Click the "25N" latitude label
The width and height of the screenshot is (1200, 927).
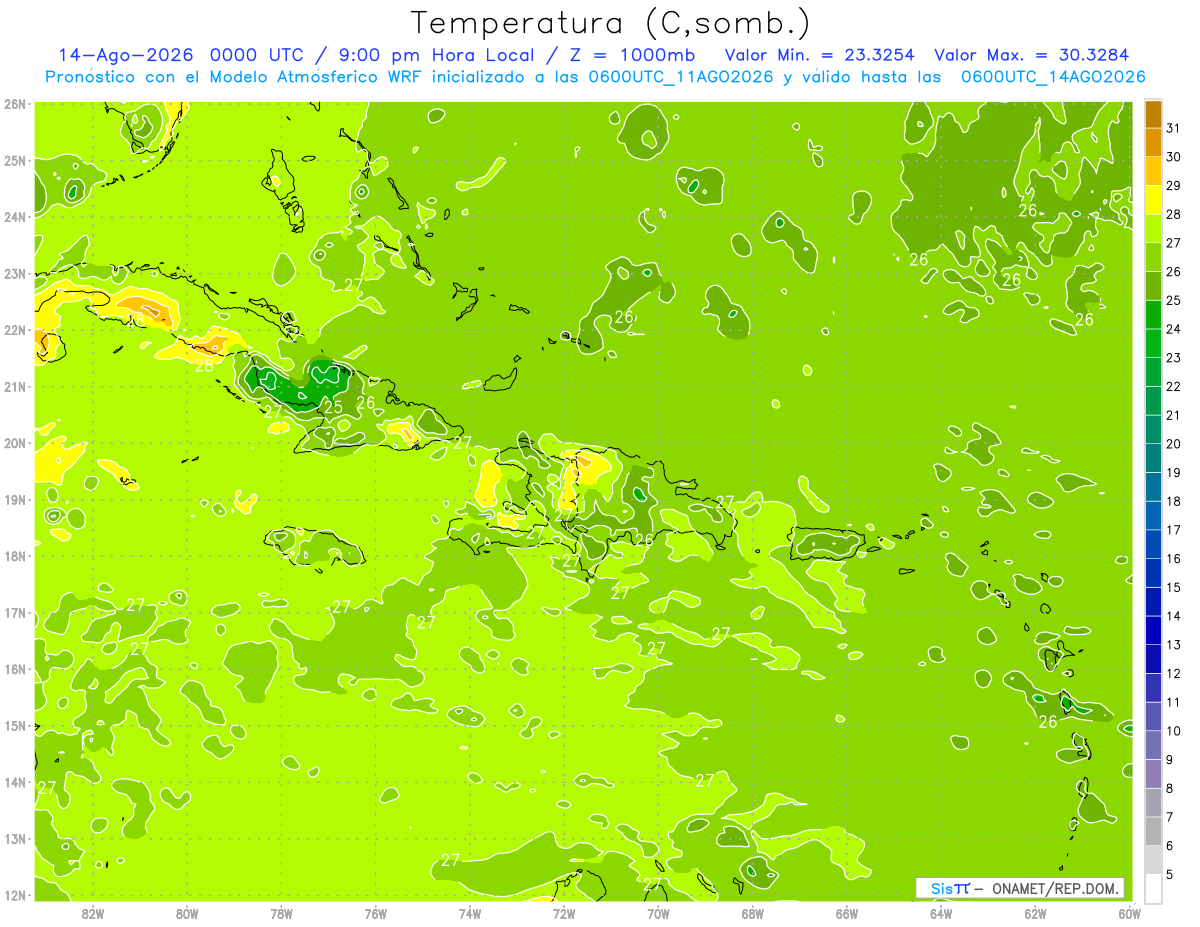[15, 160]
